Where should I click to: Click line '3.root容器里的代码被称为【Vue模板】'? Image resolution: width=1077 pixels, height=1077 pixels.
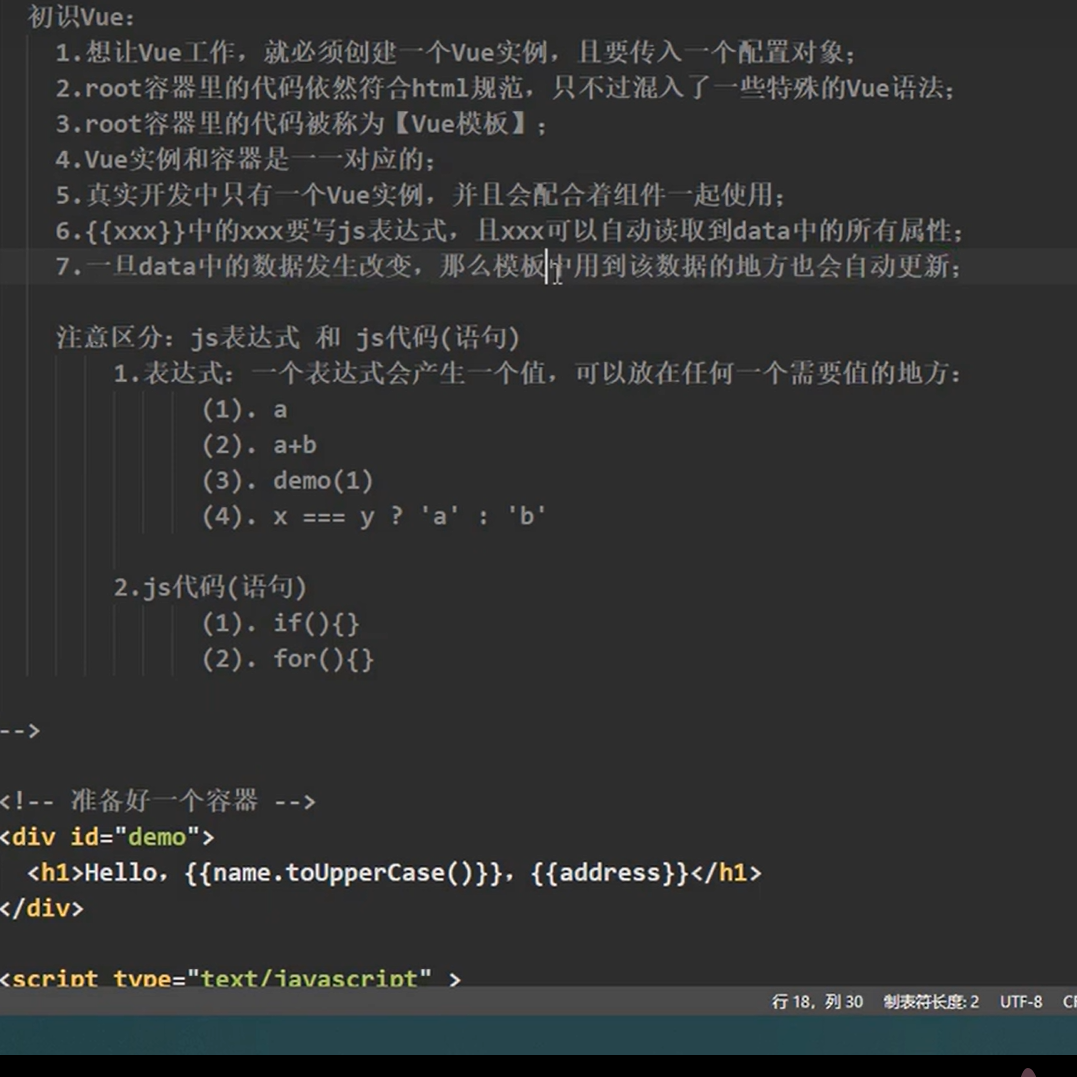pos(301,124)
